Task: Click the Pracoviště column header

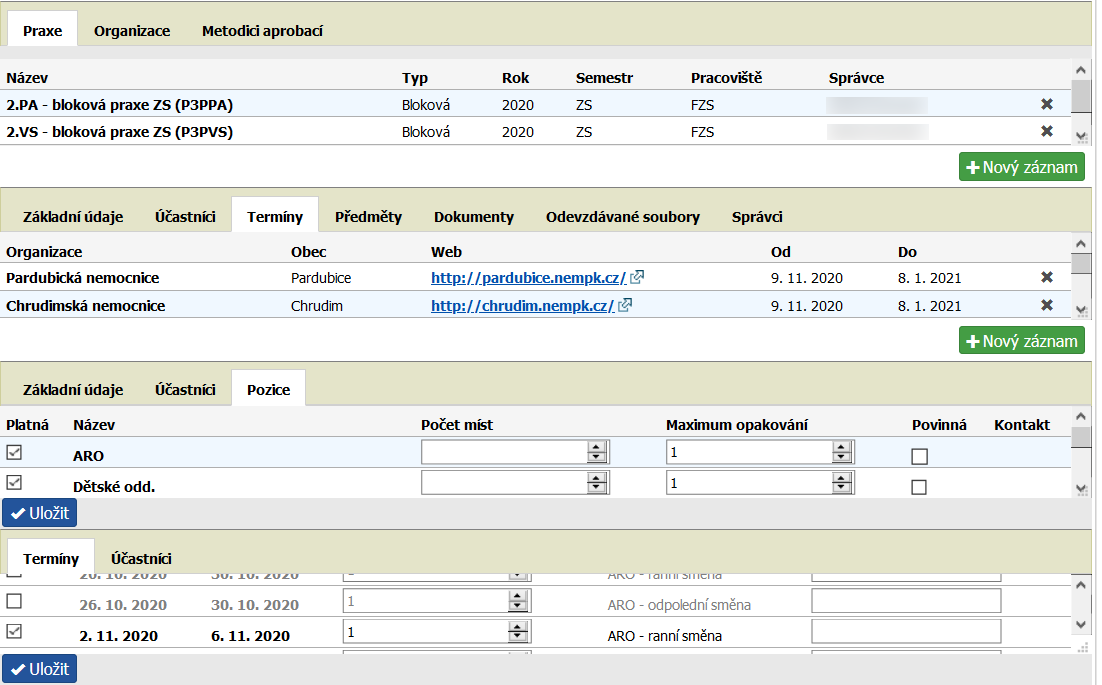Action: point(726,78)
